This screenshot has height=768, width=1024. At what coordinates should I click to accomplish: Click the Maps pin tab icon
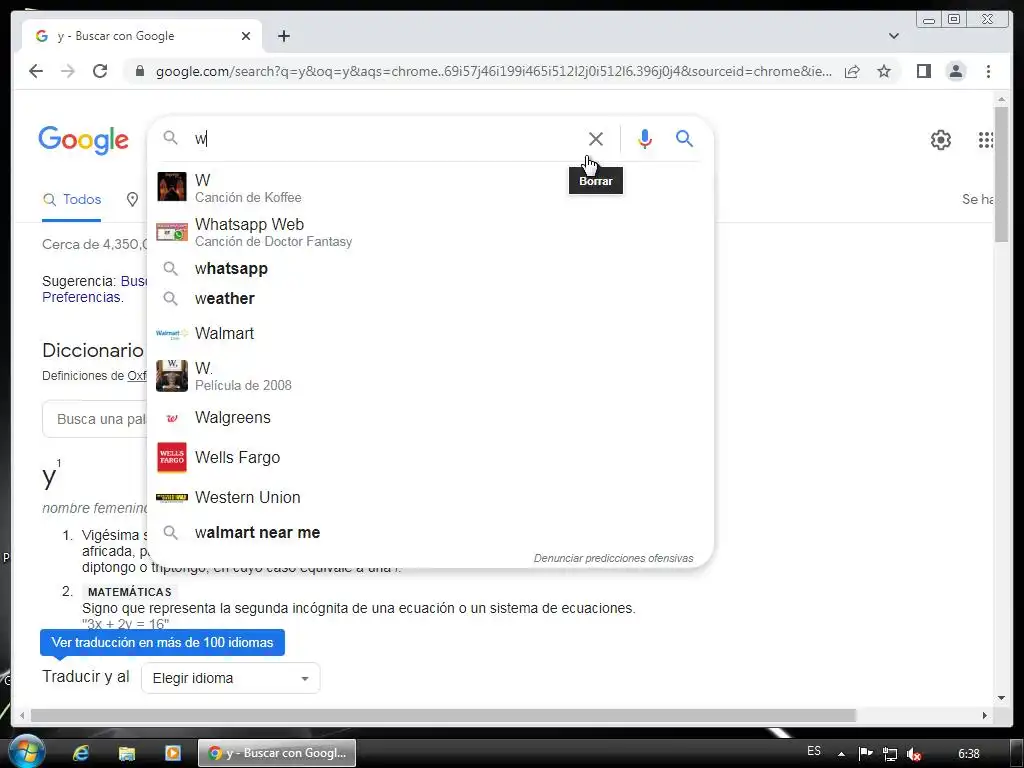point(133,200)
